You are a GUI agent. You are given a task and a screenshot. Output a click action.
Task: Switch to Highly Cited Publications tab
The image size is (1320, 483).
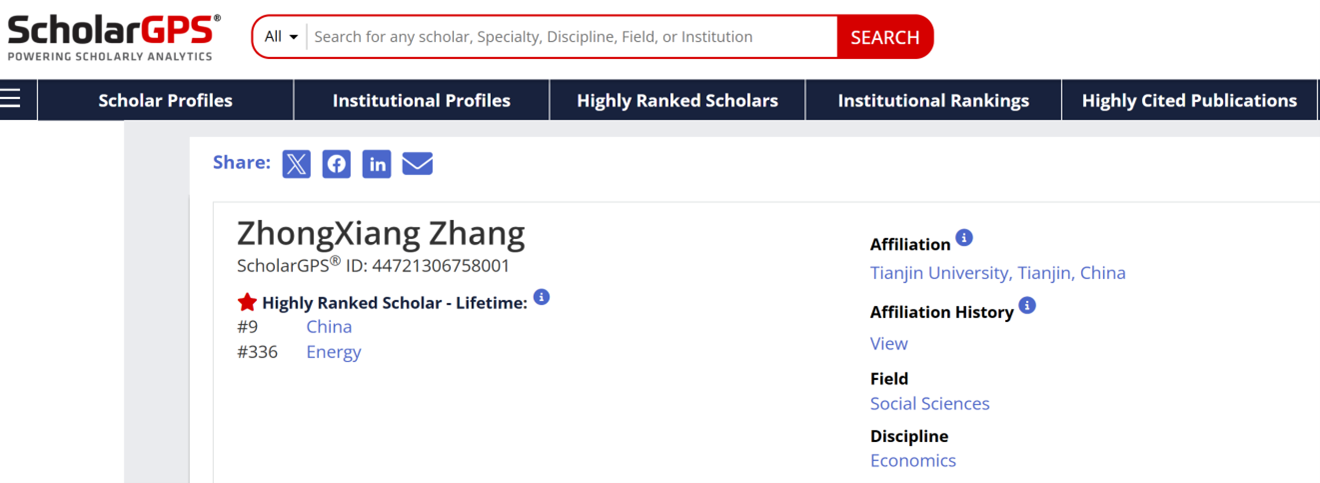coord(1189,100)
